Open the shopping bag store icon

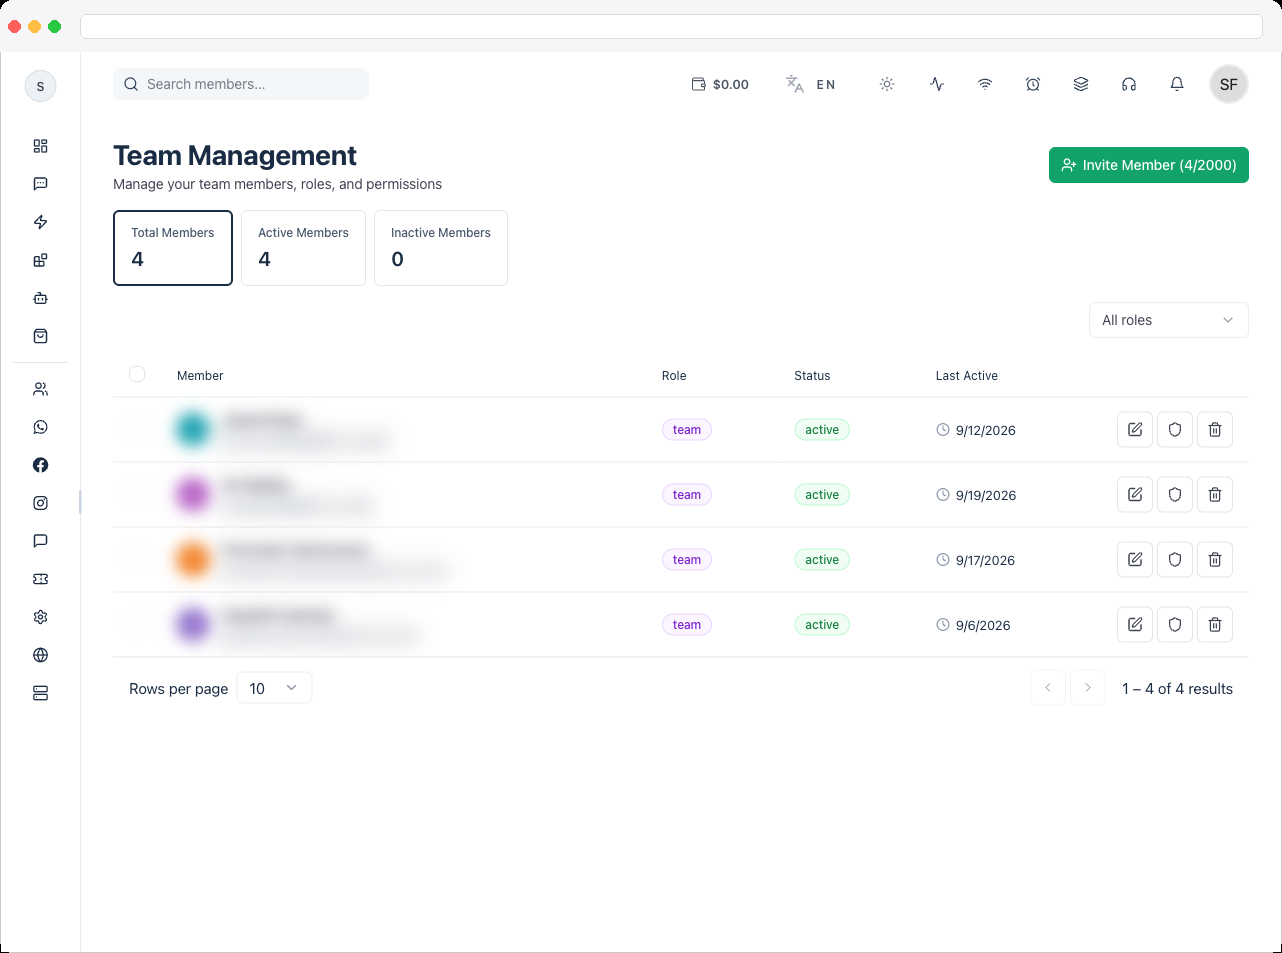point(40,336)
